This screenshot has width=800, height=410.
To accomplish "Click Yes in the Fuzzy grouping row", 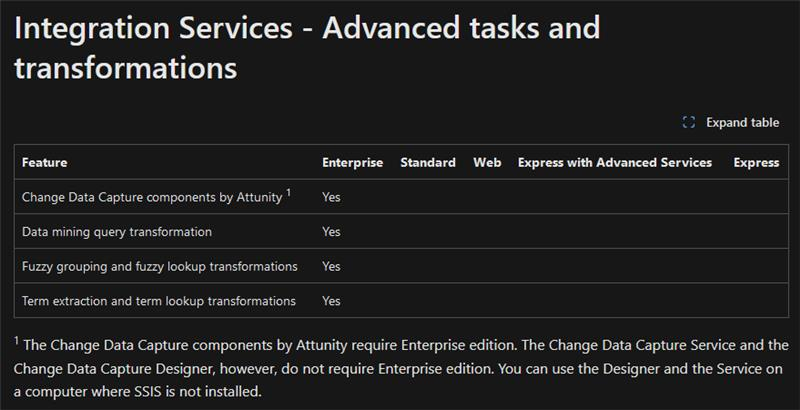I will [x=331, y=266].
